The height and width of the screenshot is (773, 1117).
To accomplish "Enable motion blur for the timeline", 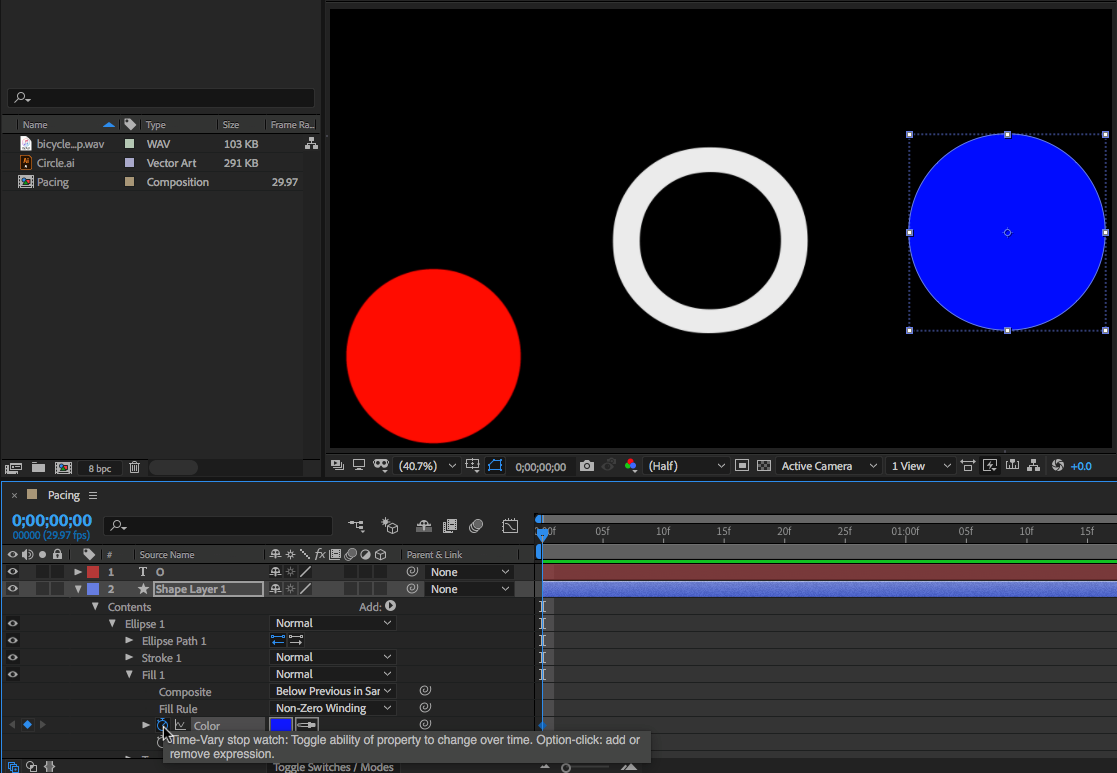I will 476,526.
